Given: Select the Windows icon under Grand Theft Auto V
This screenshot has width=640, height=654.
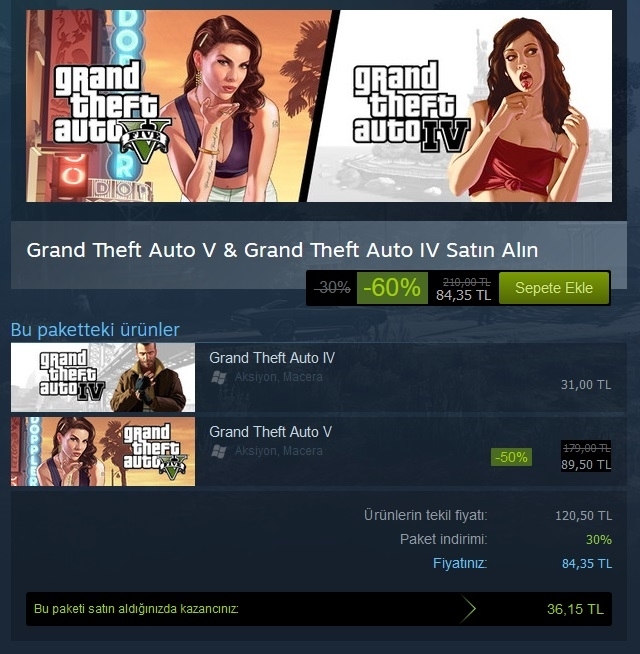Looking at the screenshot, I should [219, 451].
